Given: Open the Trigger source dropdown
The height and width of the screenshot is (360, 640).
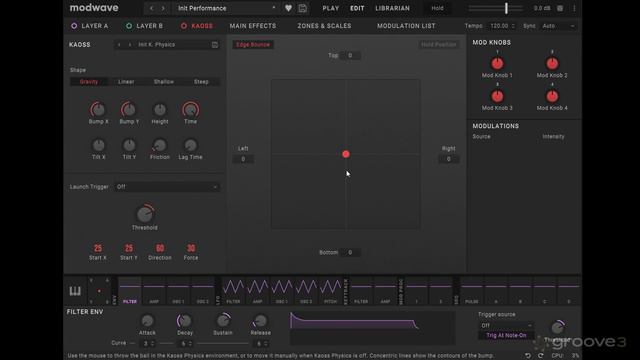Looking at the screenshot, I should click(506, 326).
